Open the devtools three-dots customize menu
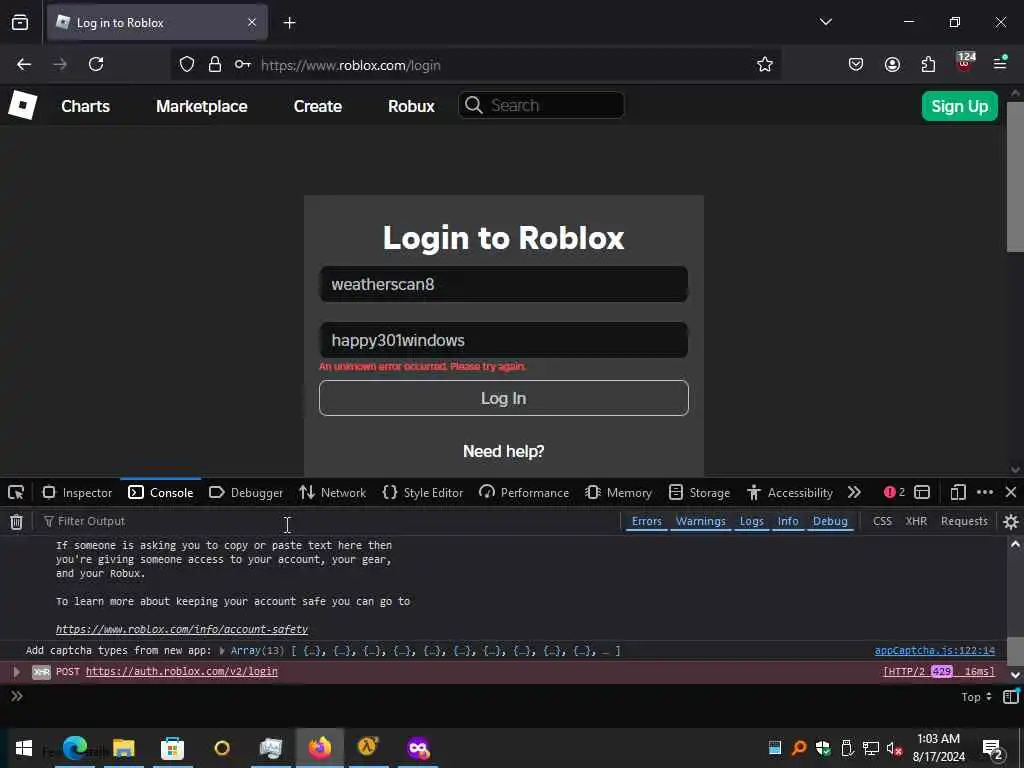The image size is (1024, 768). [985, 492]
